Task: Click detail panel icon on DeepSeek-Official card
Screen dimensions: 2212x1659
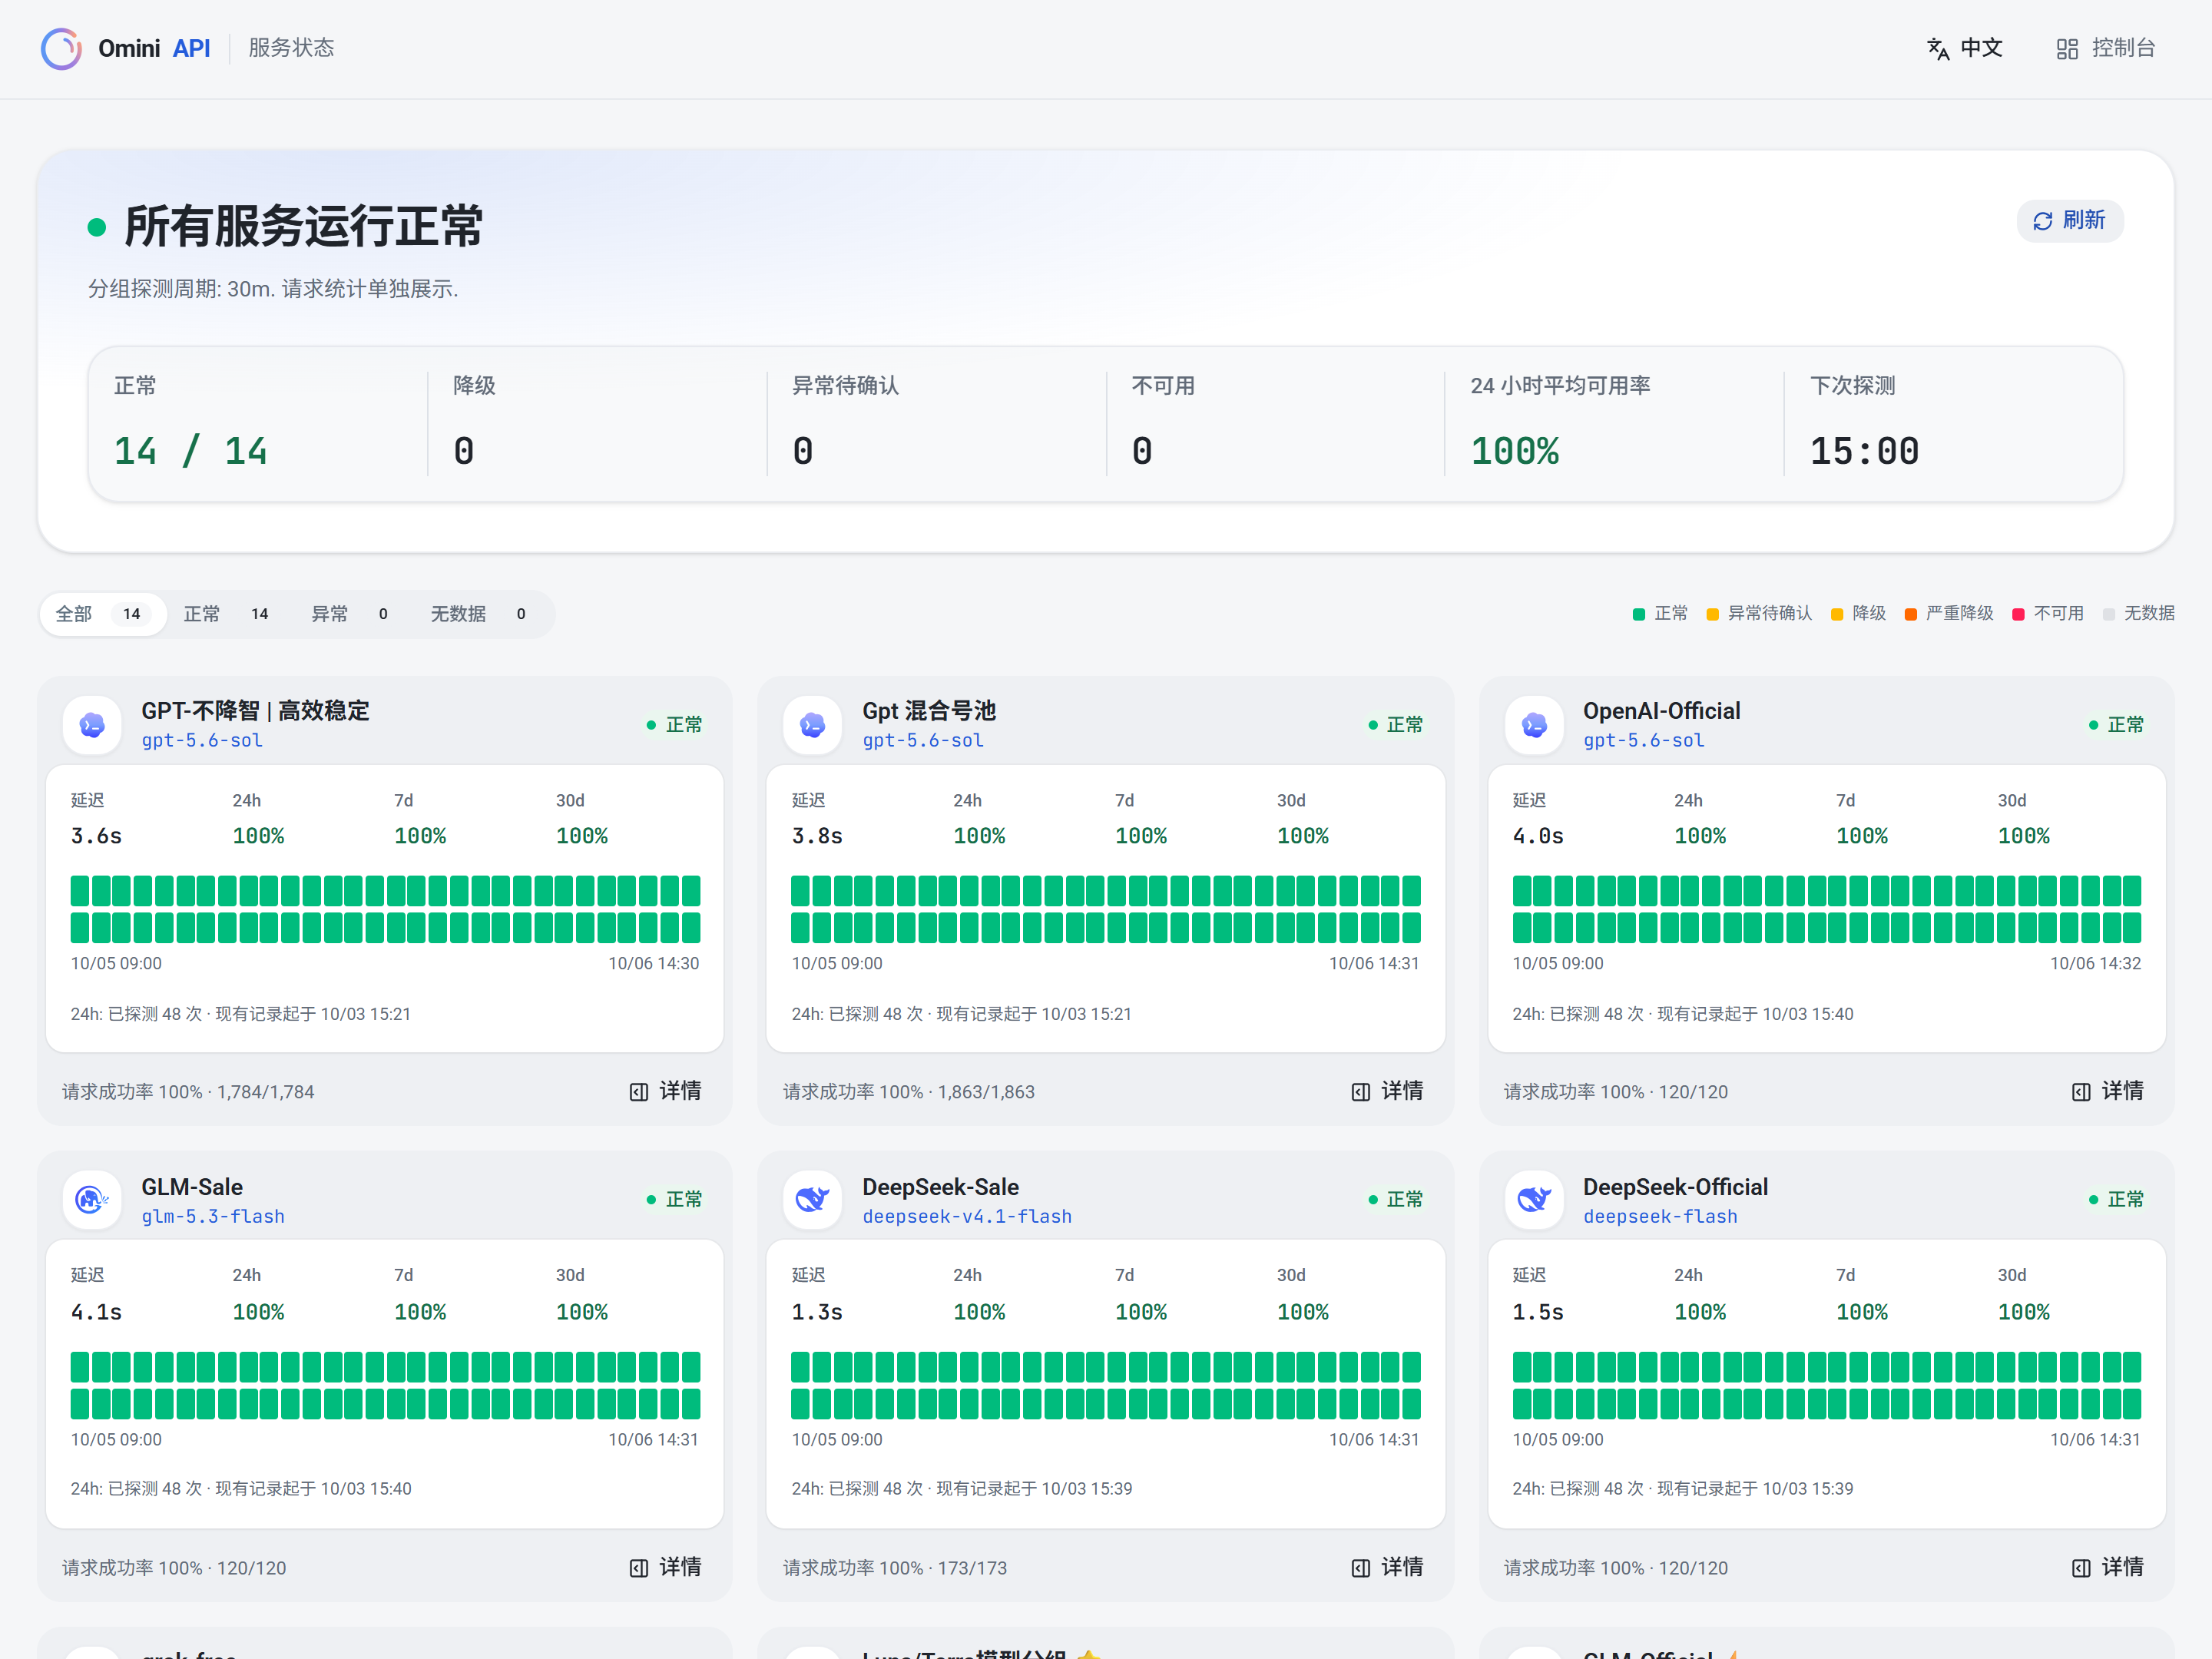Action: [2081, 1568]
